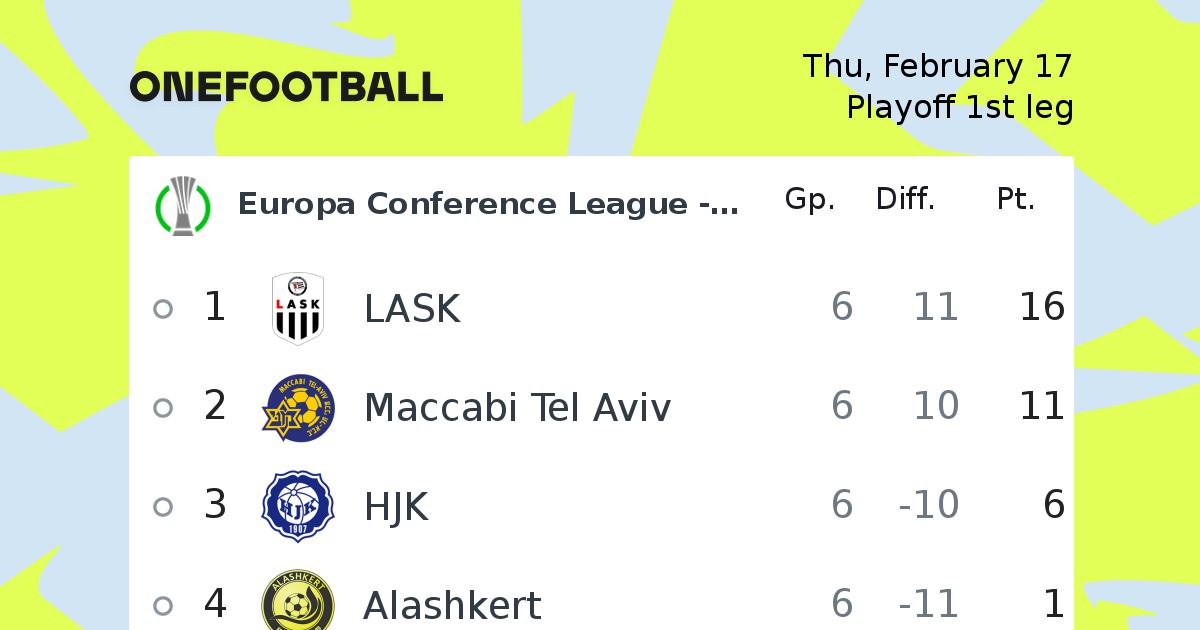The image size is (1200, 630).
Task: Click the LASK club crest
Action: pyautogui.click(x=298, y=309)
